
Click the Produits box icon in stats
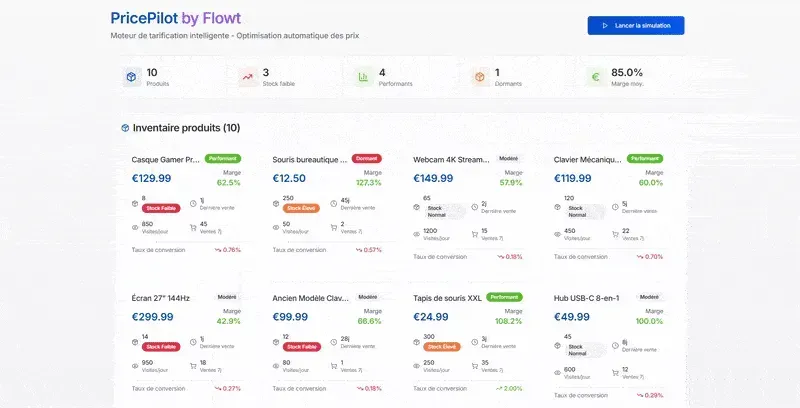pyautogui.click(x=132, y=77)
